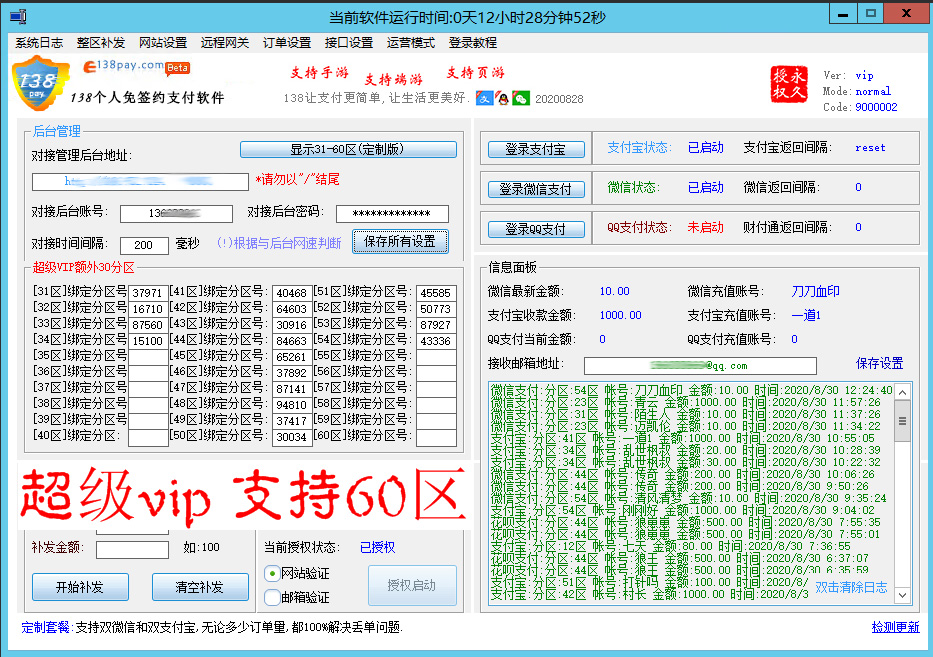Viewport: 933px width, 657px height.
Task: Open the 远程网关 menu
Action: (x=225, y=43)
